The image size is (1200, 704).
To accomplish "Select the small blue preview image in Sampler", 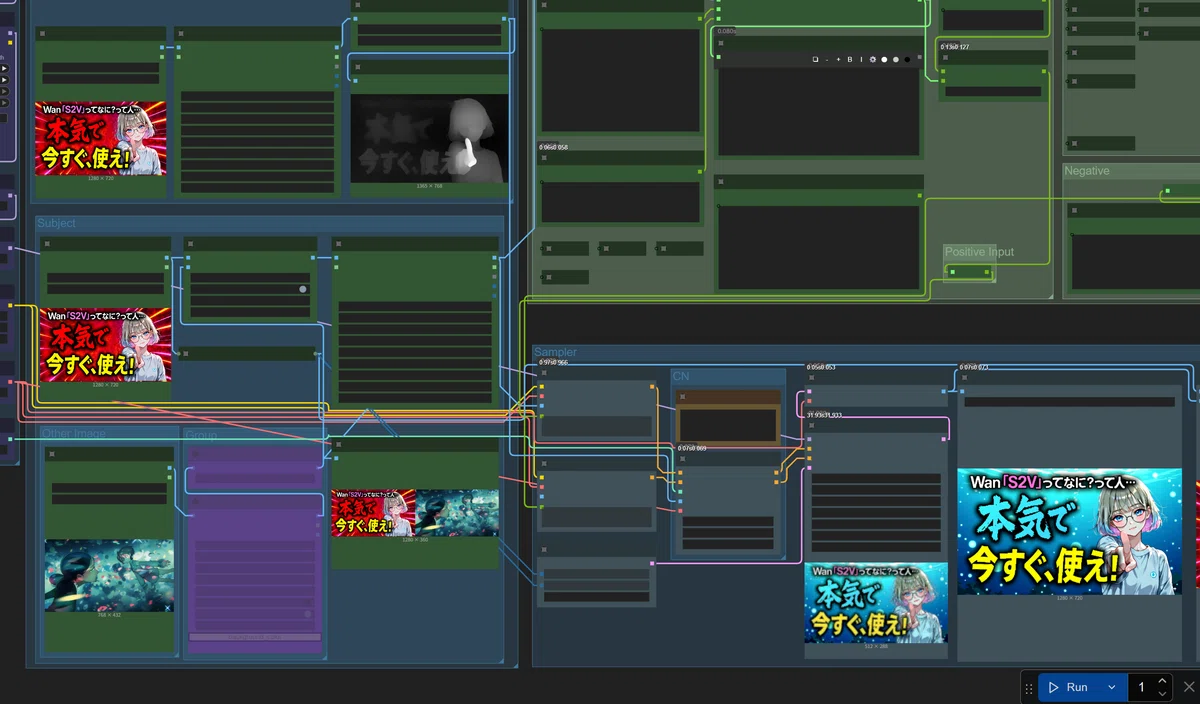I will [876, 602].
